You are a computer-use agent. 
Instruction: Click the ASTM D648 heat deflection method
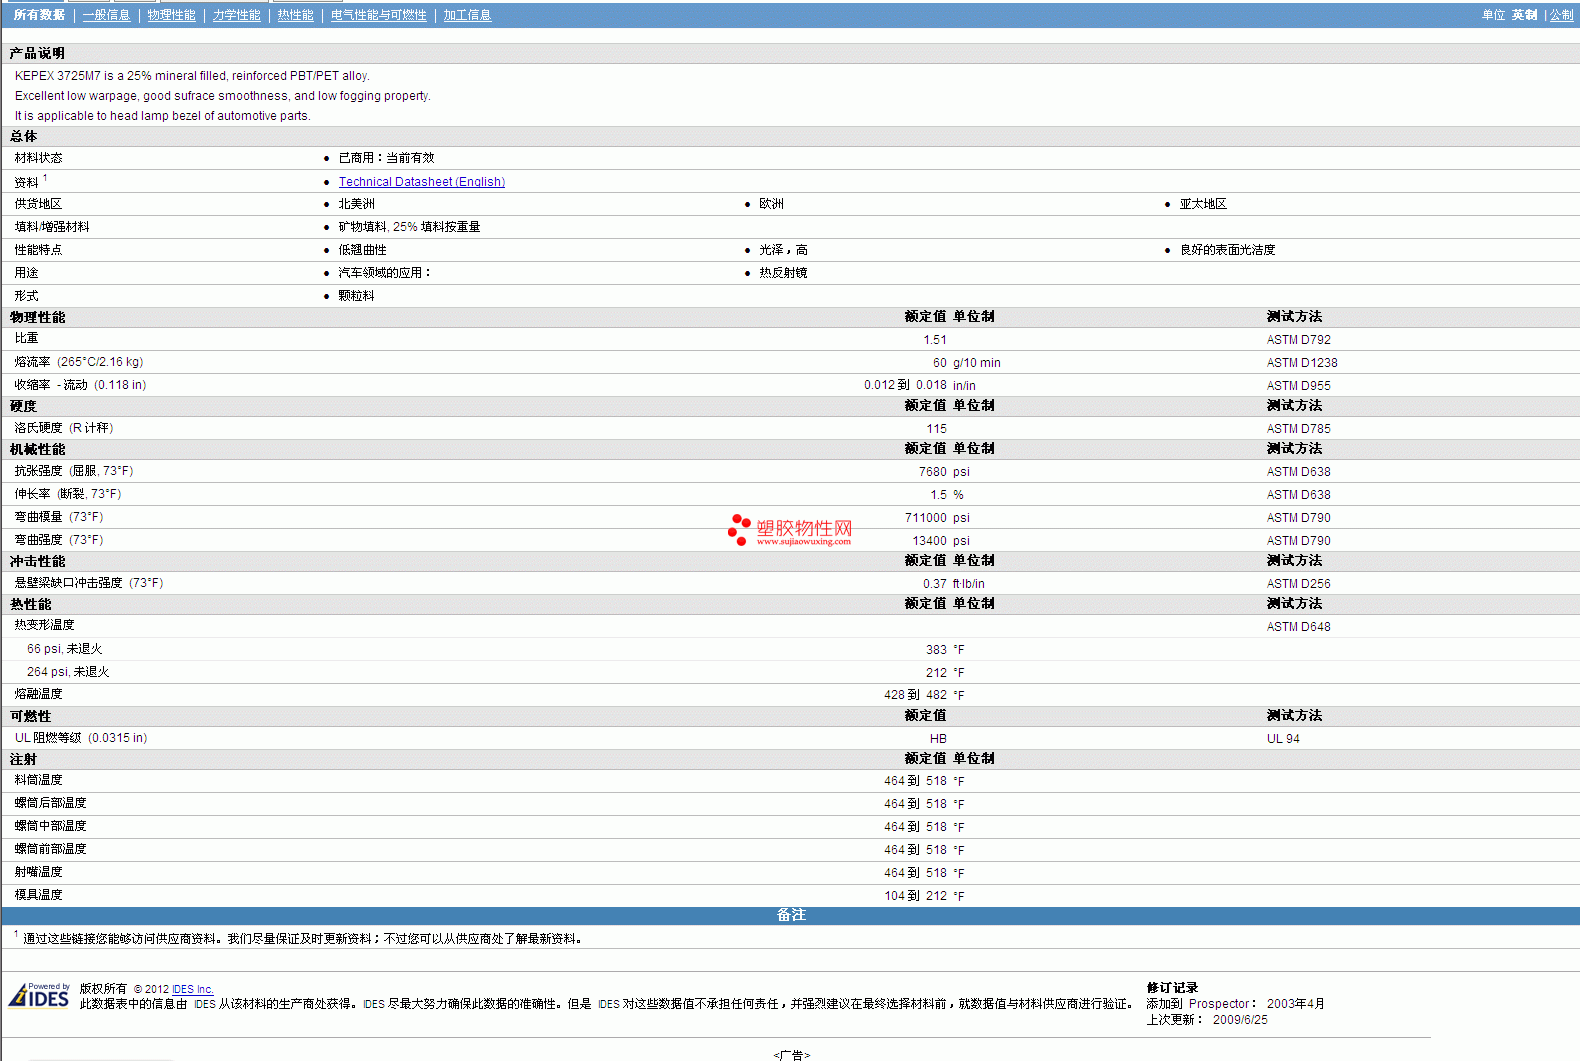point(1298,627)
